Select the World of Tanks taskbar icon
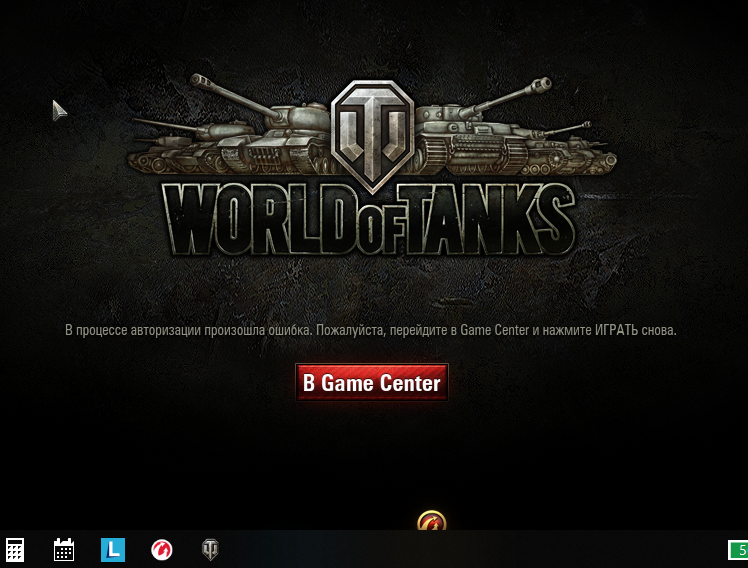The image size is (748, 568). coord(210,550)
